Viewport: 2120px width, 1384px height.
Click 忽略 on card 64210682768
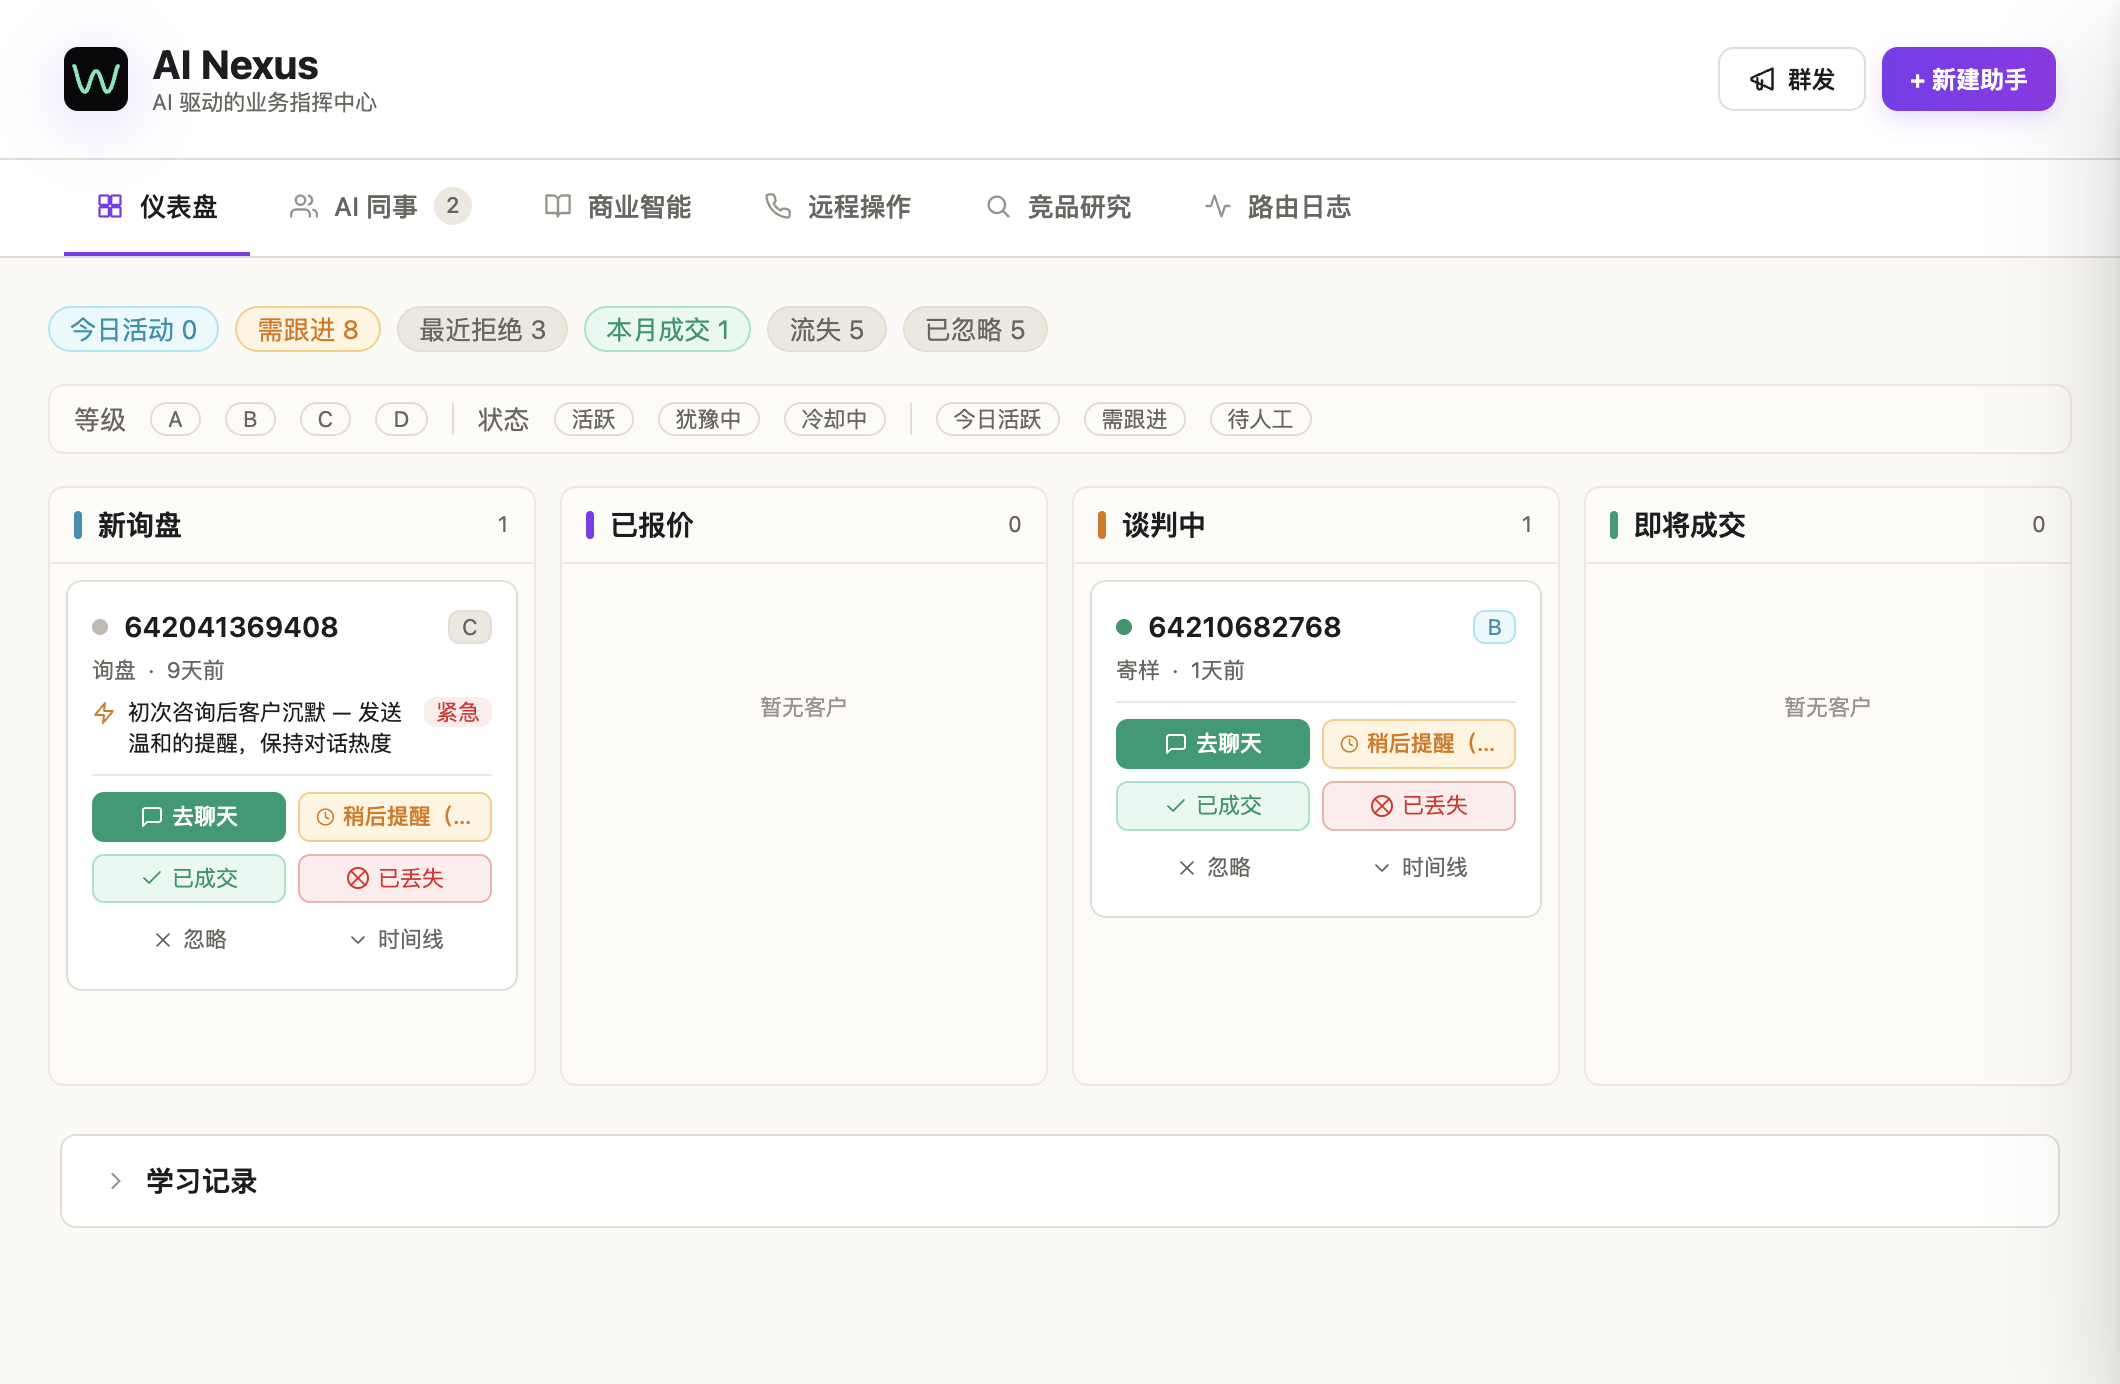point(1214,867)
